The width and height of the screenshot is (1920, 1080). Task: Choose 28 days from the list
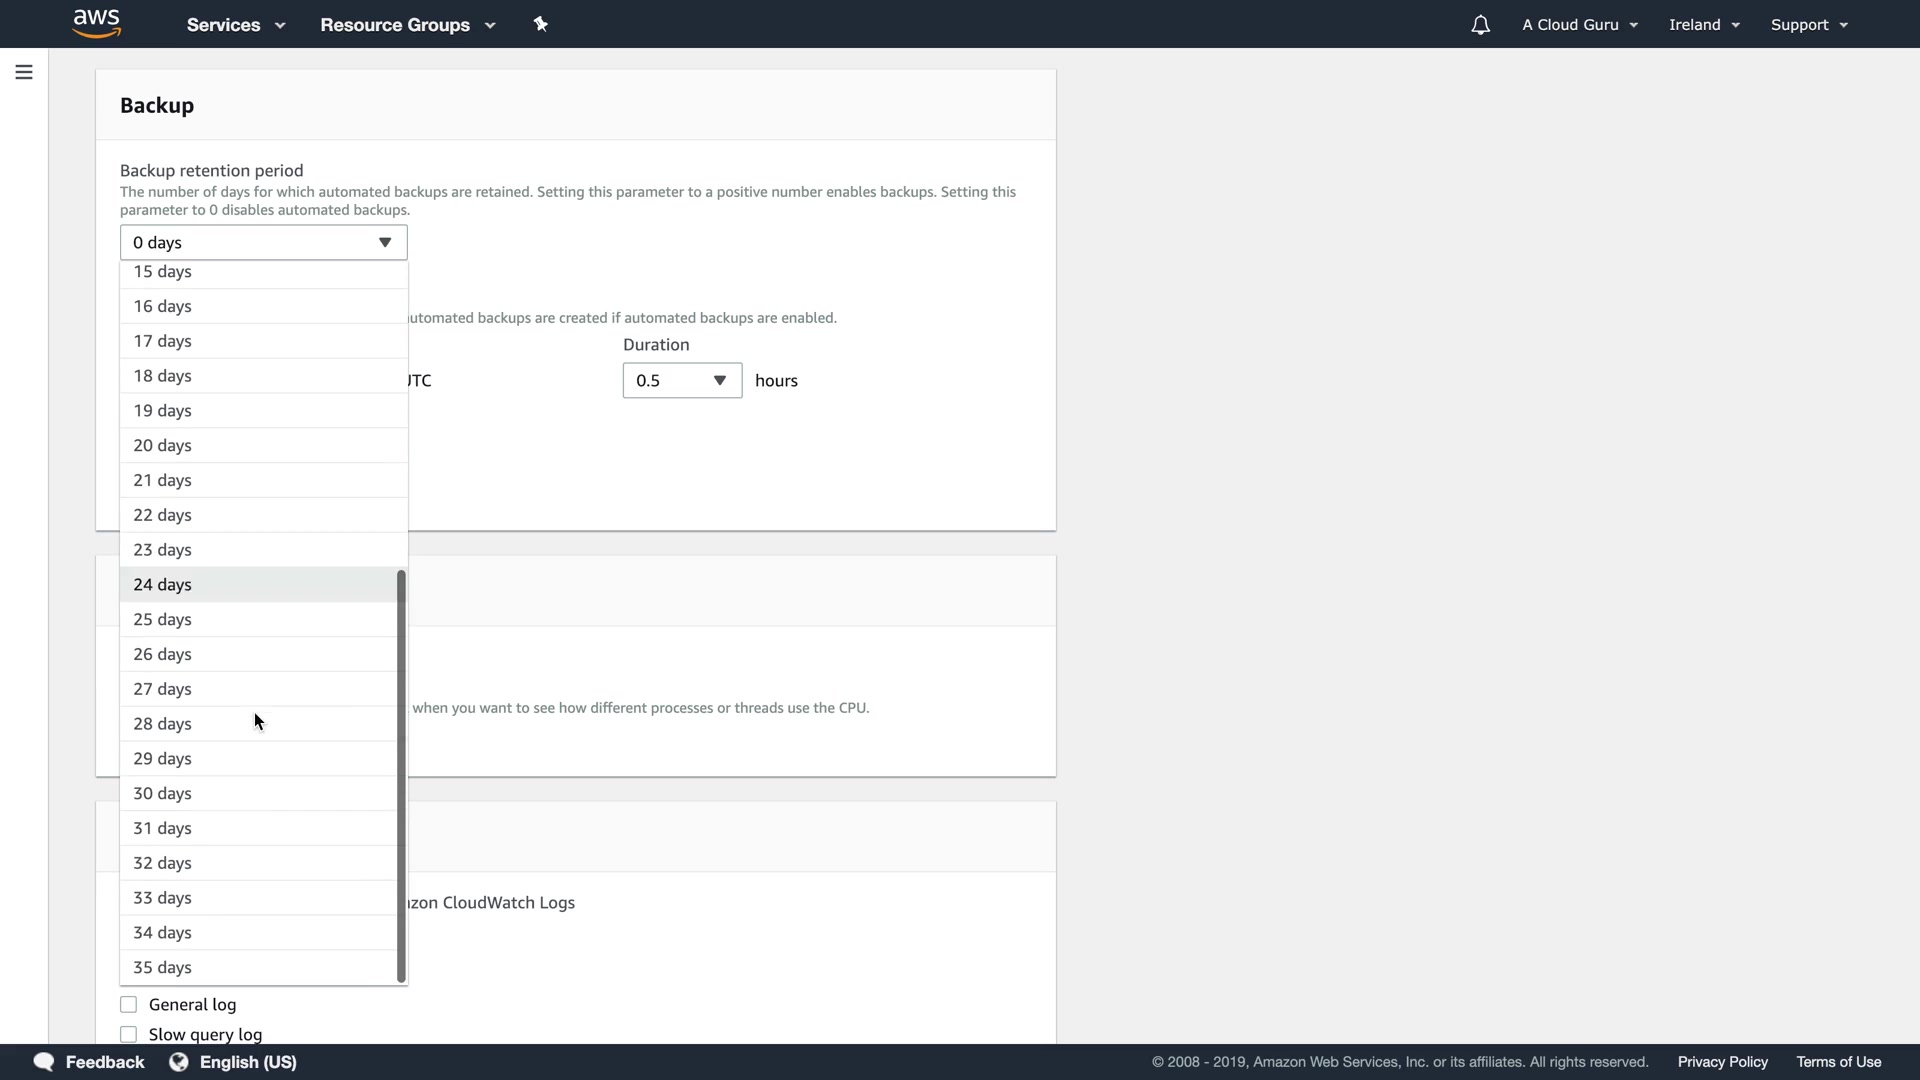162,724
